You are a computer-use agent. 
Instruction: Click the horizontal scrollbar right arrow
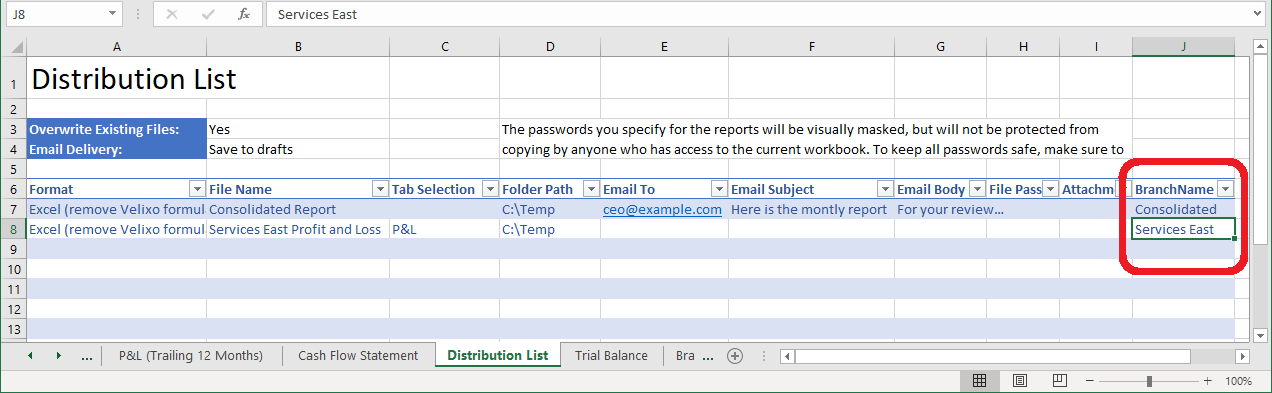(1242, 356)
